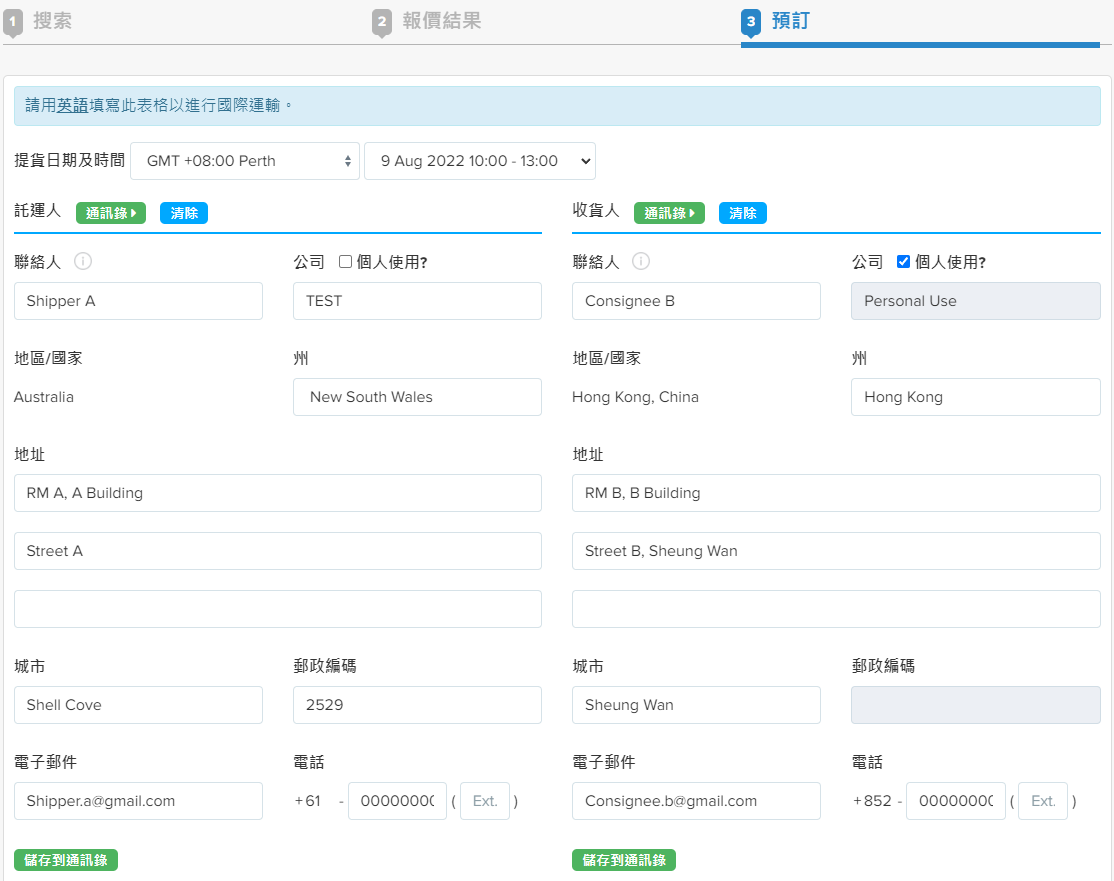The height and width of the screenshot is (881, 1114).
Task: Click the 收貨人 section heading
Action: 596,211
